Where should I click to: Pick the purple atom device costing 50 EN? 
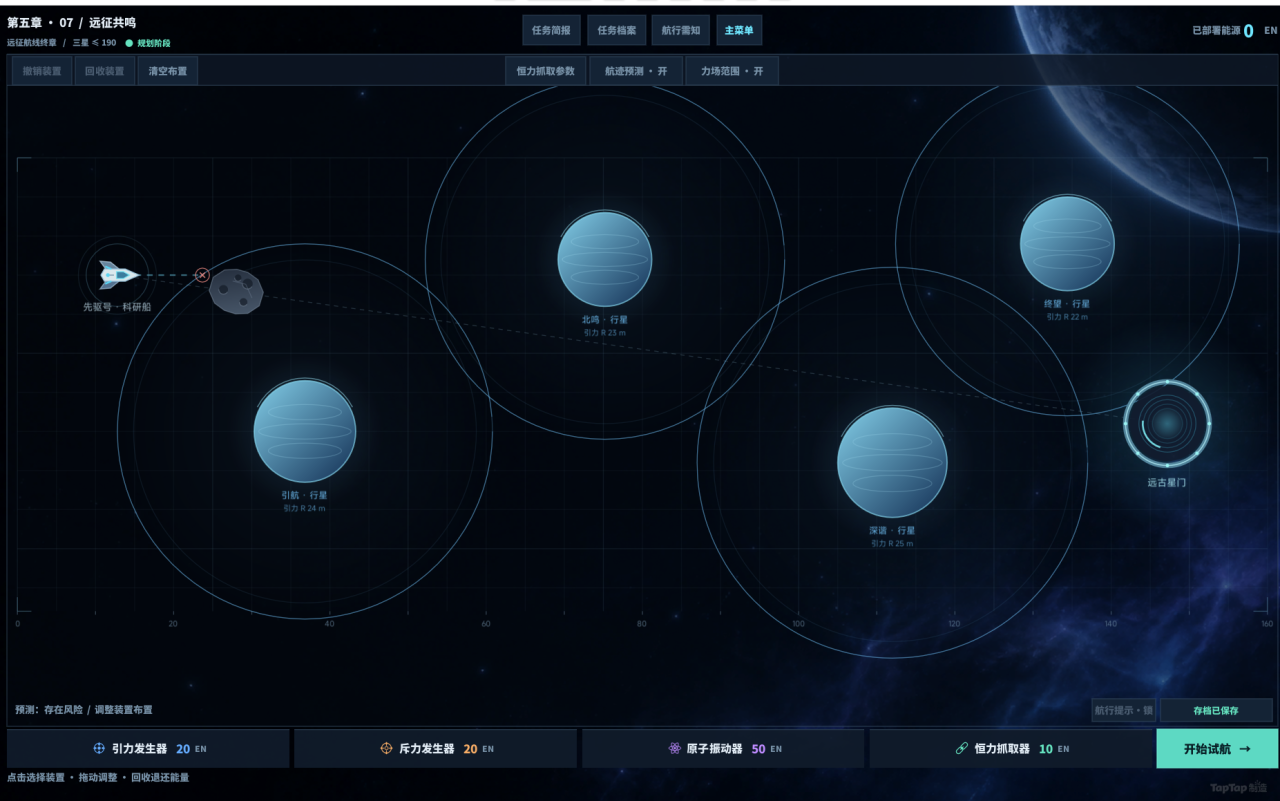coord(723,748)
